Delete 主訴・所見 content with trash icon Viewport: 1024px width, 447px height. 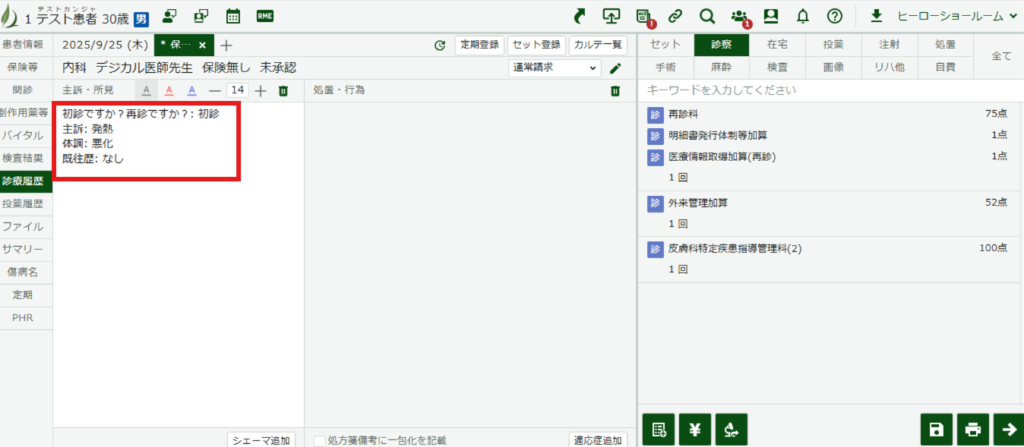tap(283, 91)
